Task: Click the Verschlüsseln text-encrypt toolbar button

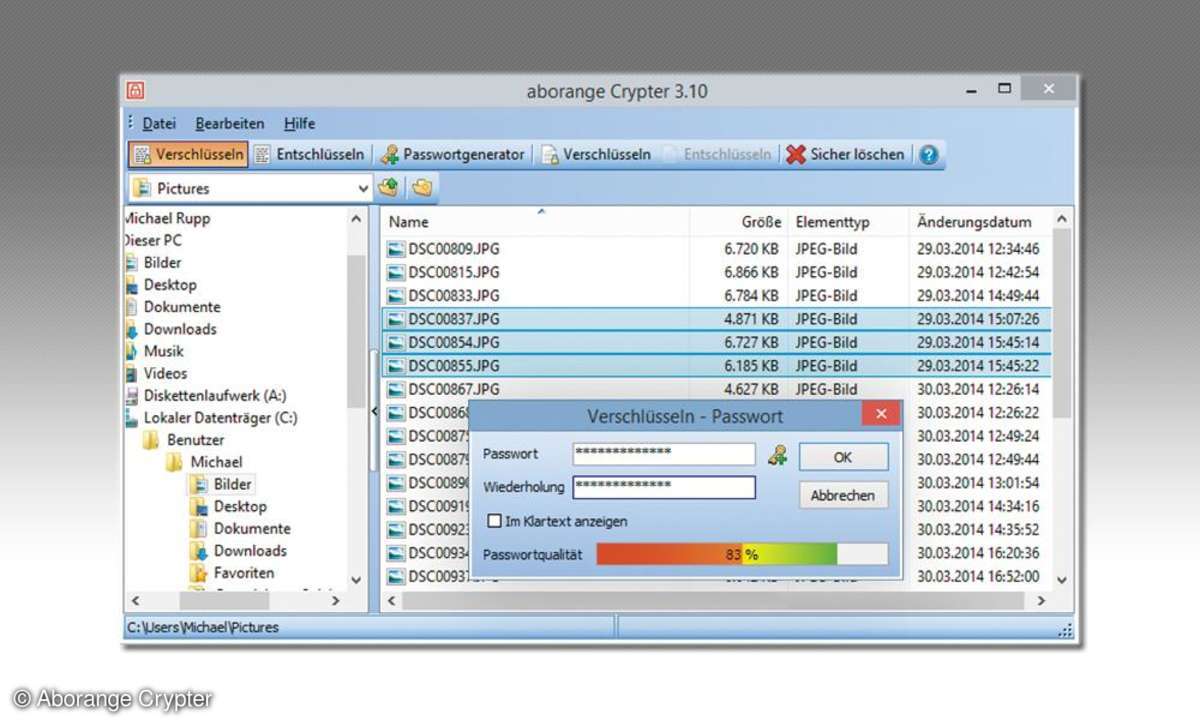Action: point(189,154)
